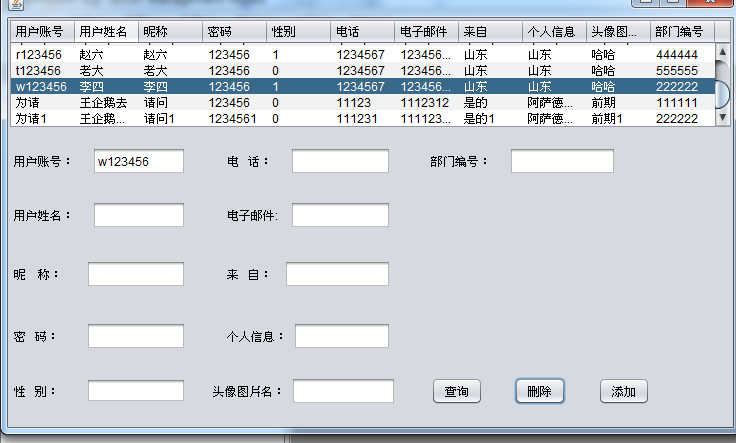Focus the 头像图片名 input field
This screenshot has width=736, height=443.
click(343, 391)
